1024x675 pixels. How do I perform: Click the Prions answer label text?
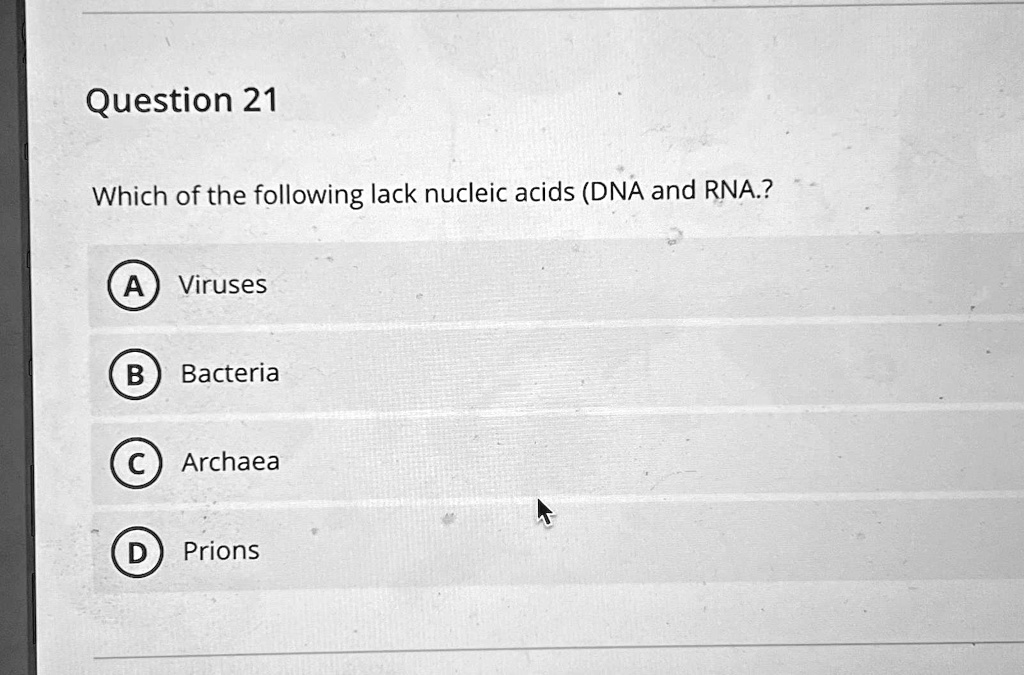coord(219,549)
